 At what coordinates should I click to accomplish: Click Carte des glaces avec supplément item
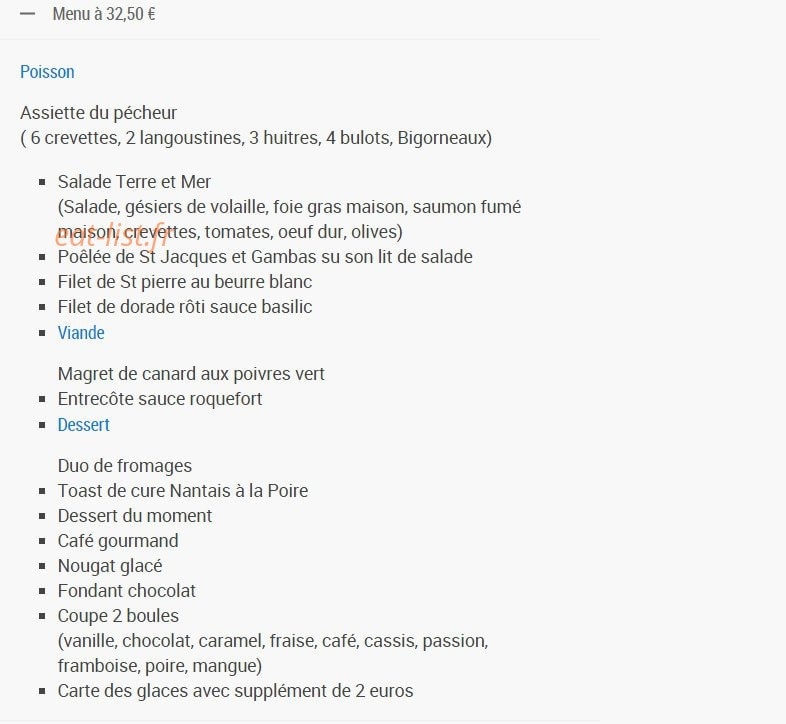pyautogui.click(x=236, y=691)
